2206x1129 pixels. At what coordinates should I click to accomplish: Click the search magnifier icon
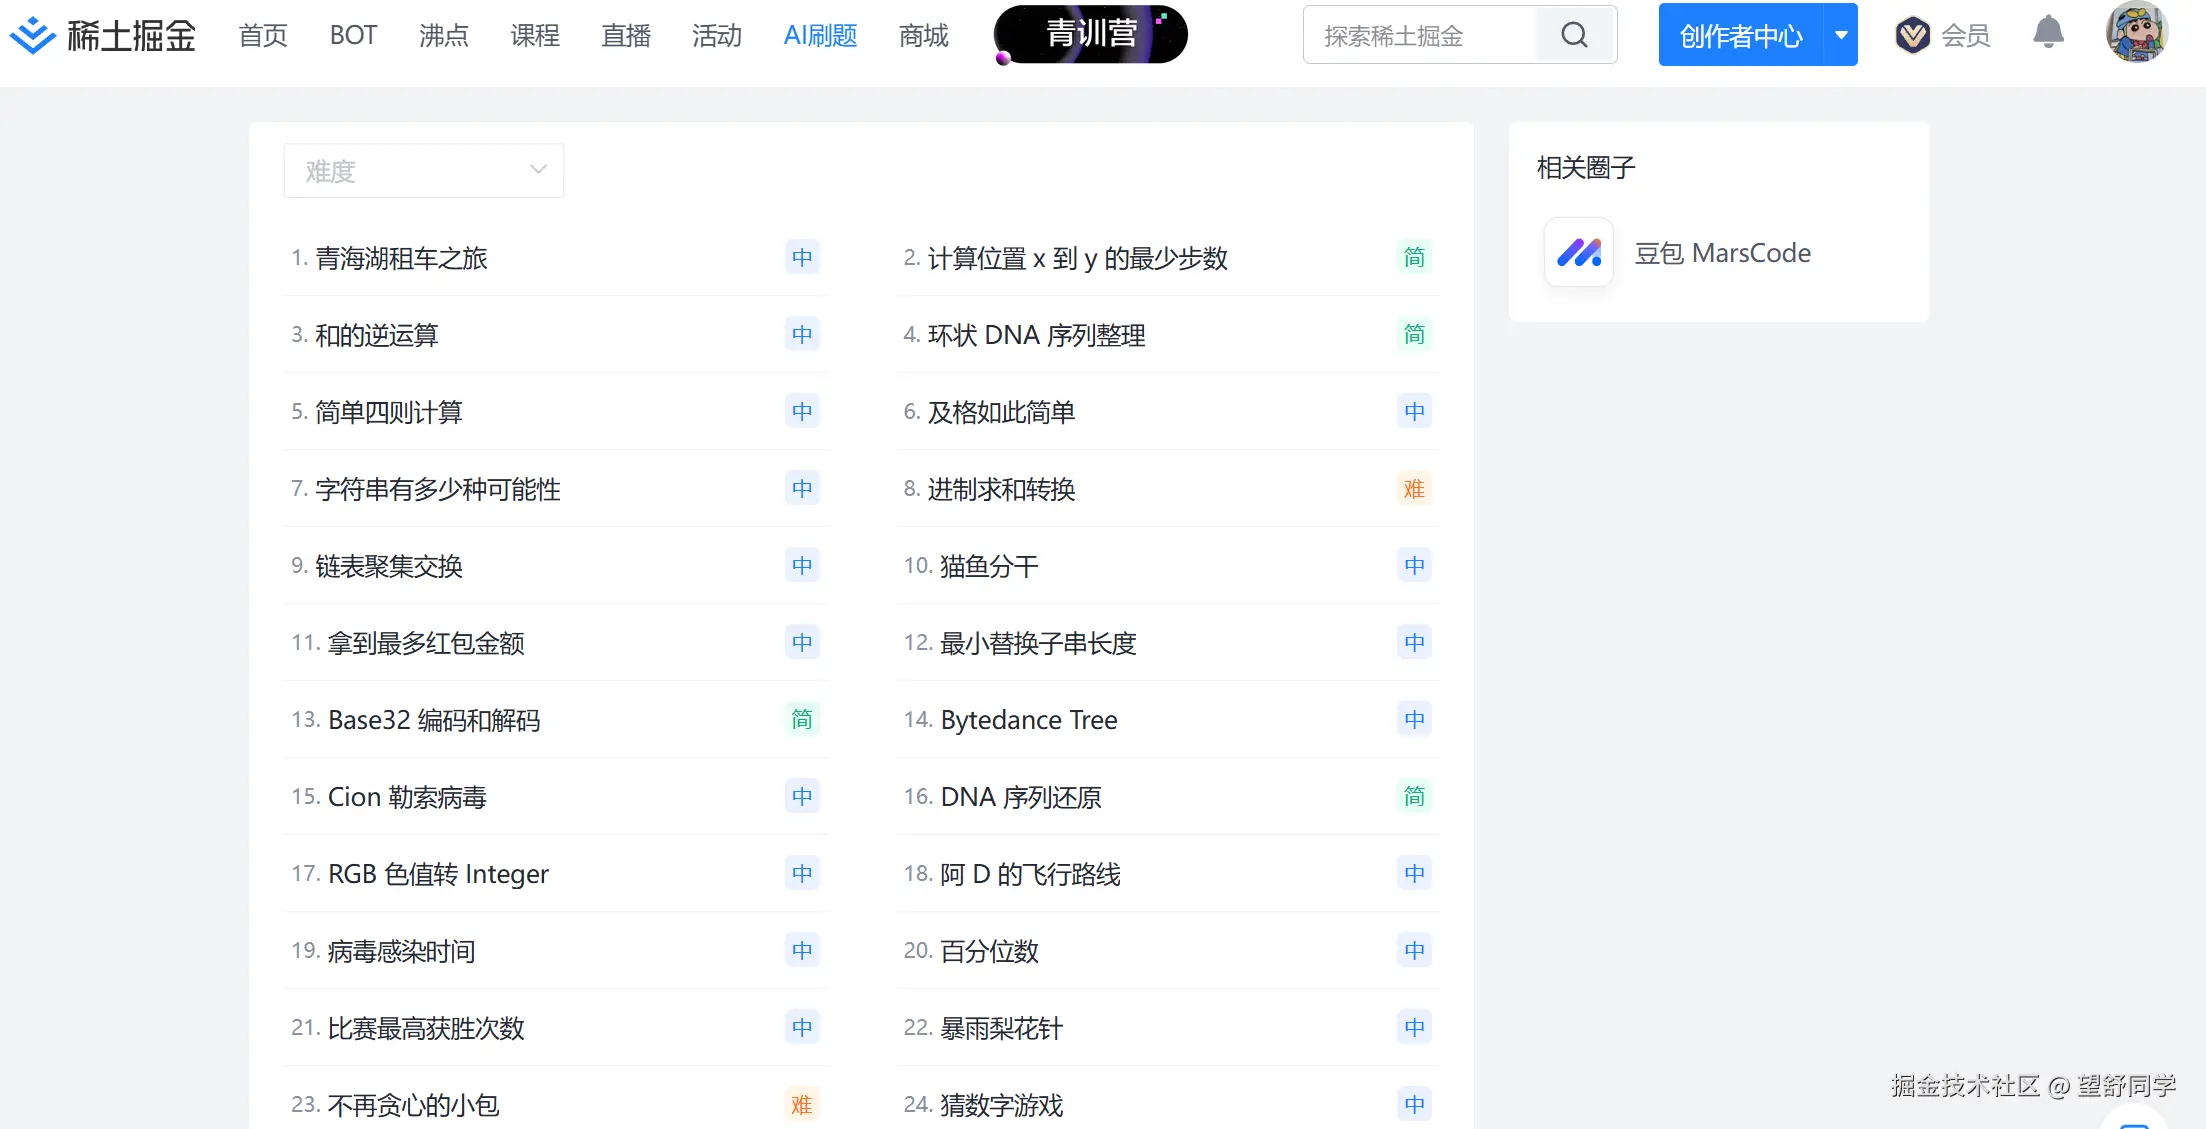[x=1574, y=34]
